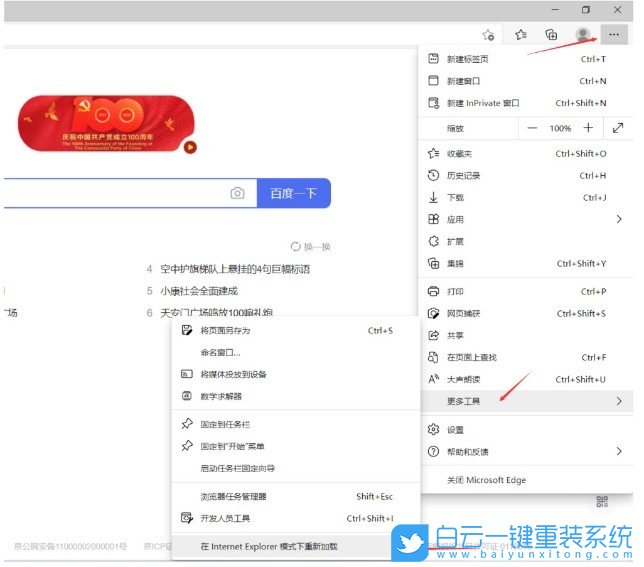Screen dimensions: 644x567
Task: Click the web capture icon
Action: coord(433,313)
